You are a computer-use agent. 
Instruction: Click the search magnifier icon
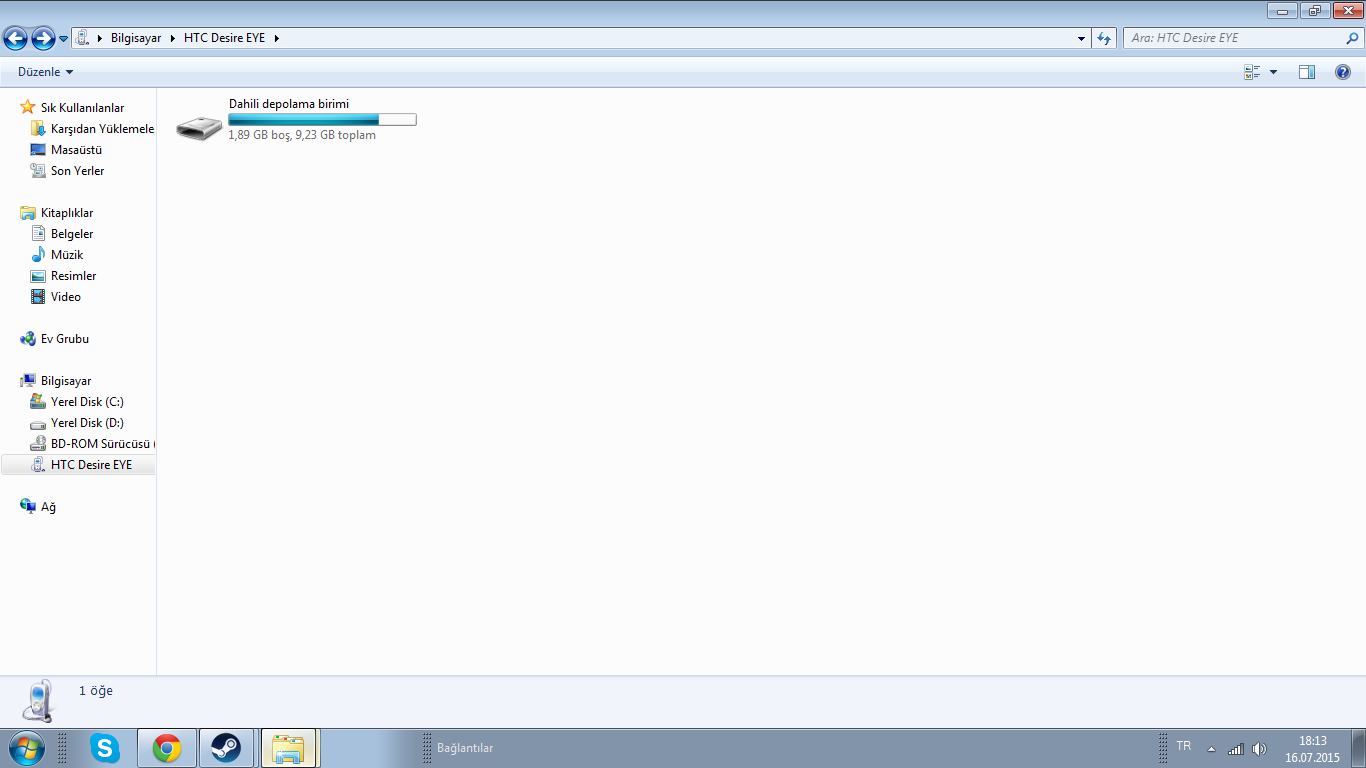pyautogui.click(x=1353, y=38)
